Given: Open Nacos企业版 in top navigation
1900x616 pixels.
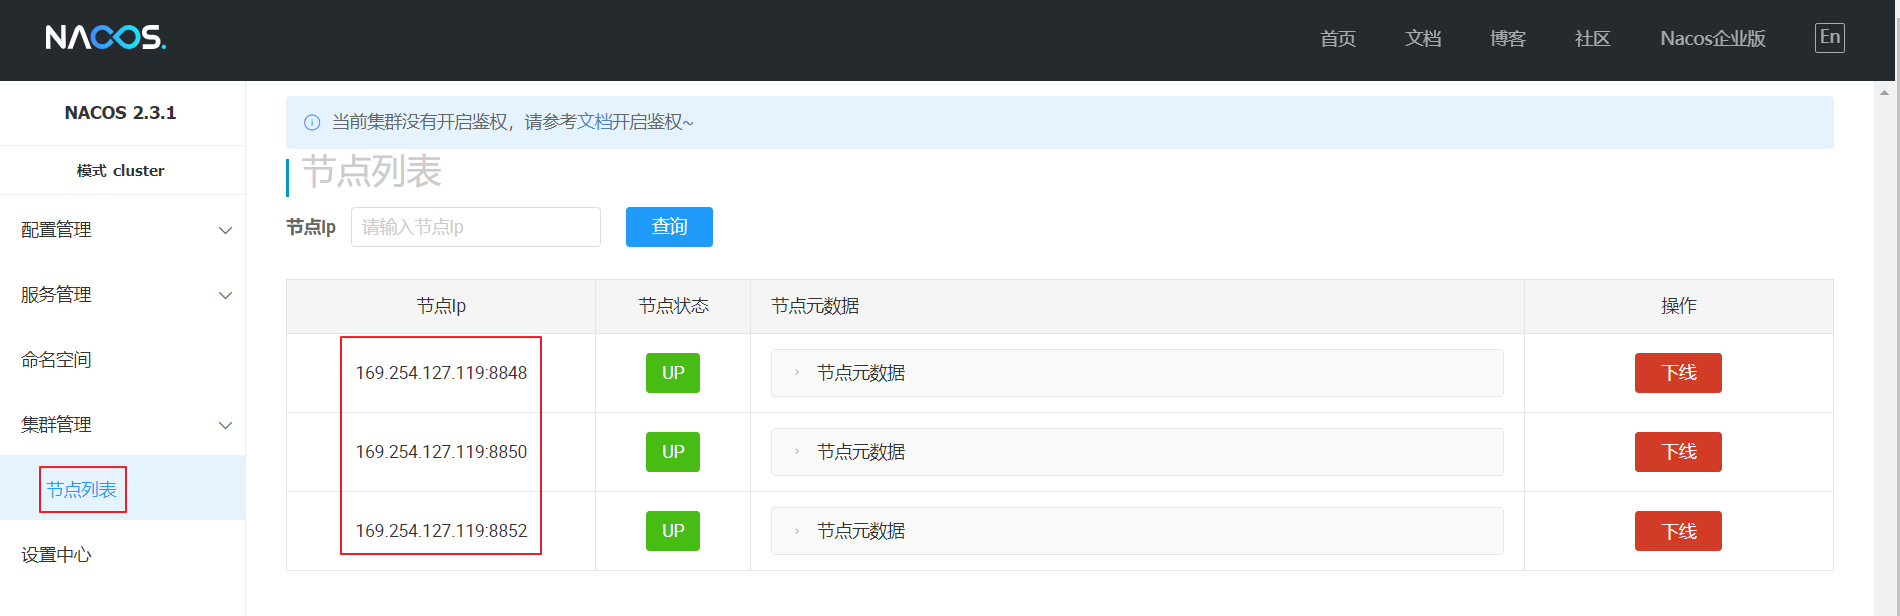Looking at the screenshot, I should pyautogui.click(x=1712, y=39).
